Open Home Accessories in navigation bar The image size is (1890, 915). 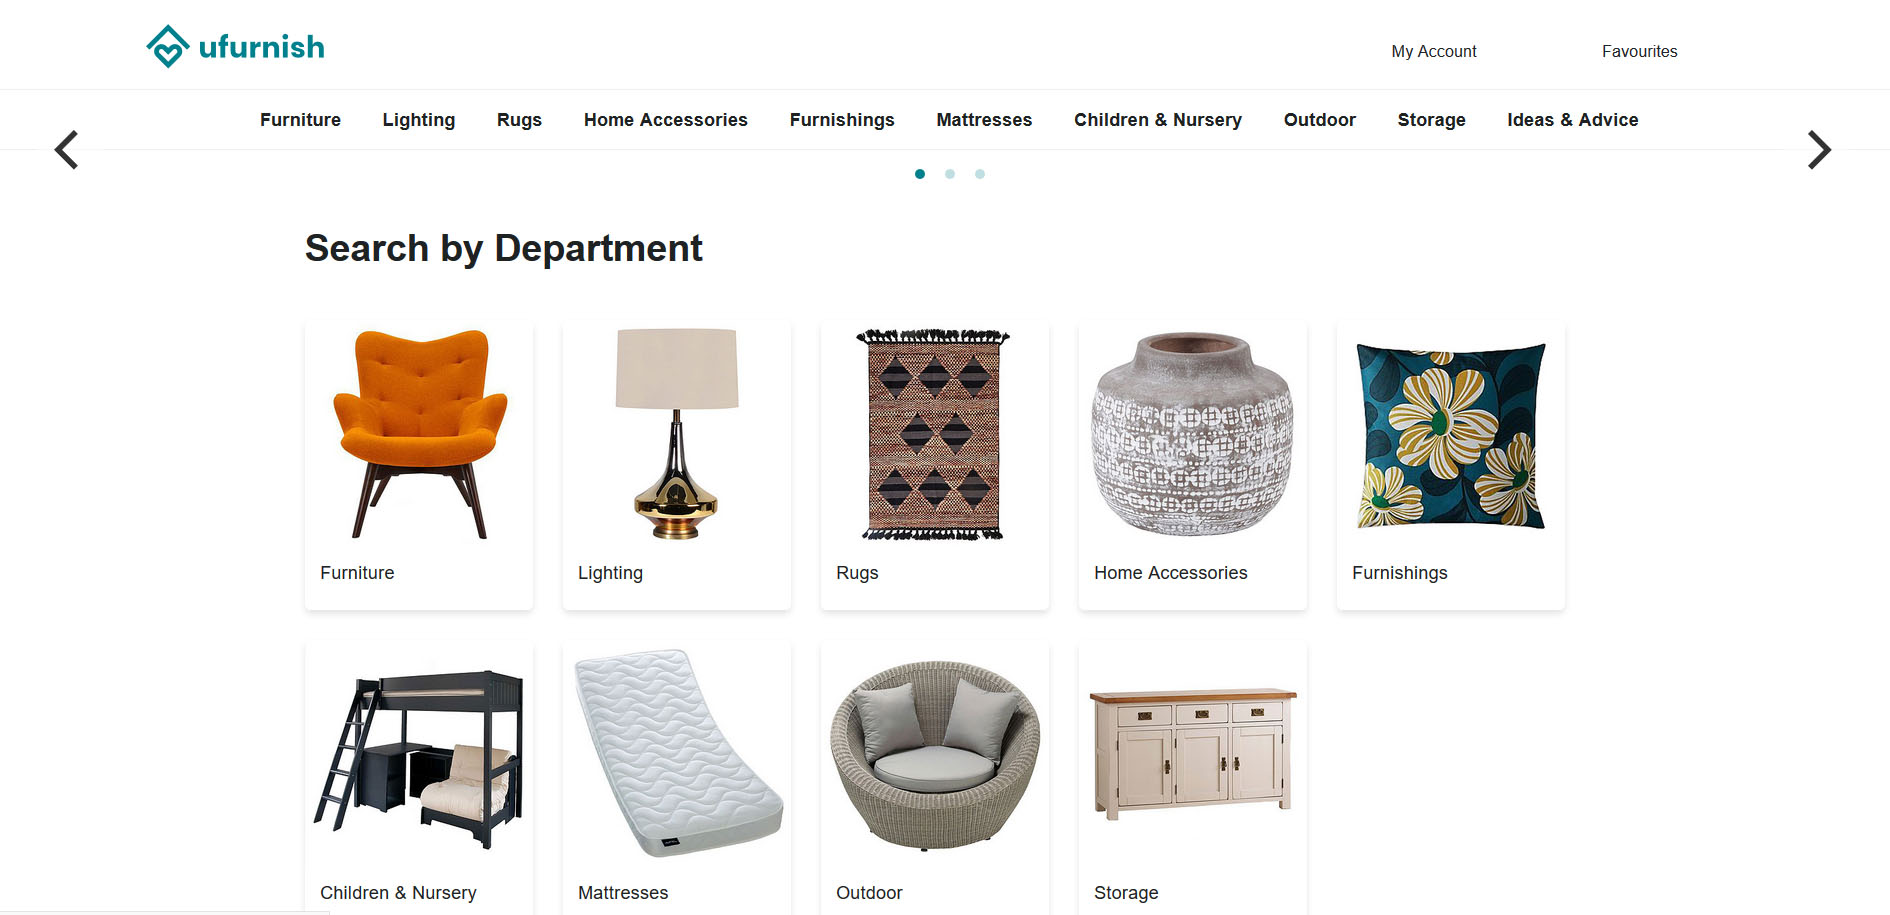click(x=666, y=120)
